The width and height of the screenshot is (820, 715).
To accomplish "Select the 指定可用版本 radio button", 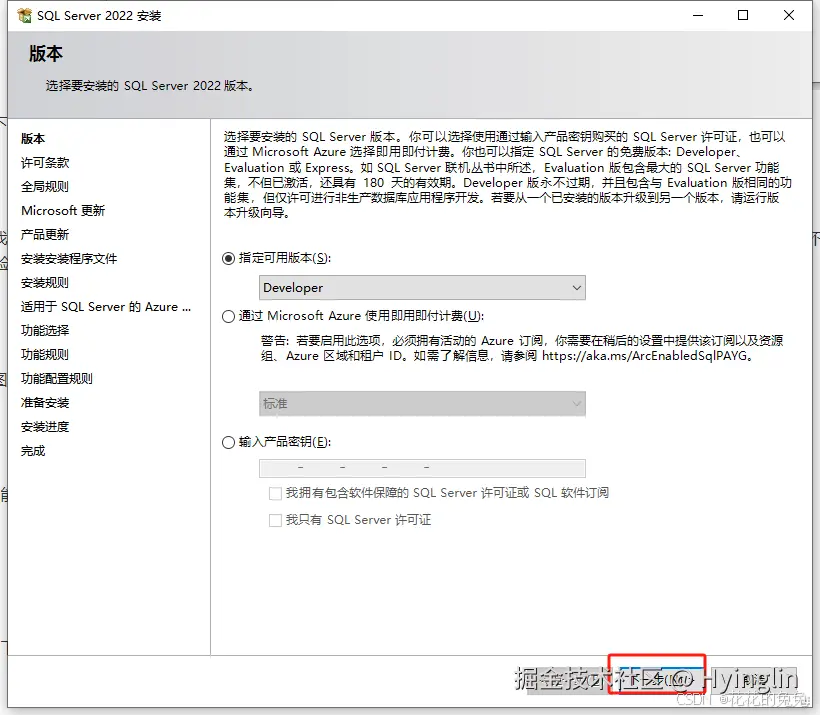I will pyautogui.click(x=228, y=258).
